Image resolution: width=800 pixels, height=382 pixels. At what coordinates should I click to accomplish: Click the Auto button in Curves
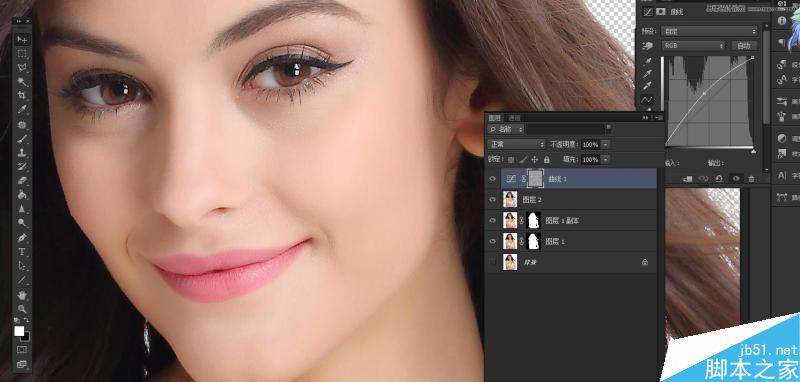coord(744,46)
